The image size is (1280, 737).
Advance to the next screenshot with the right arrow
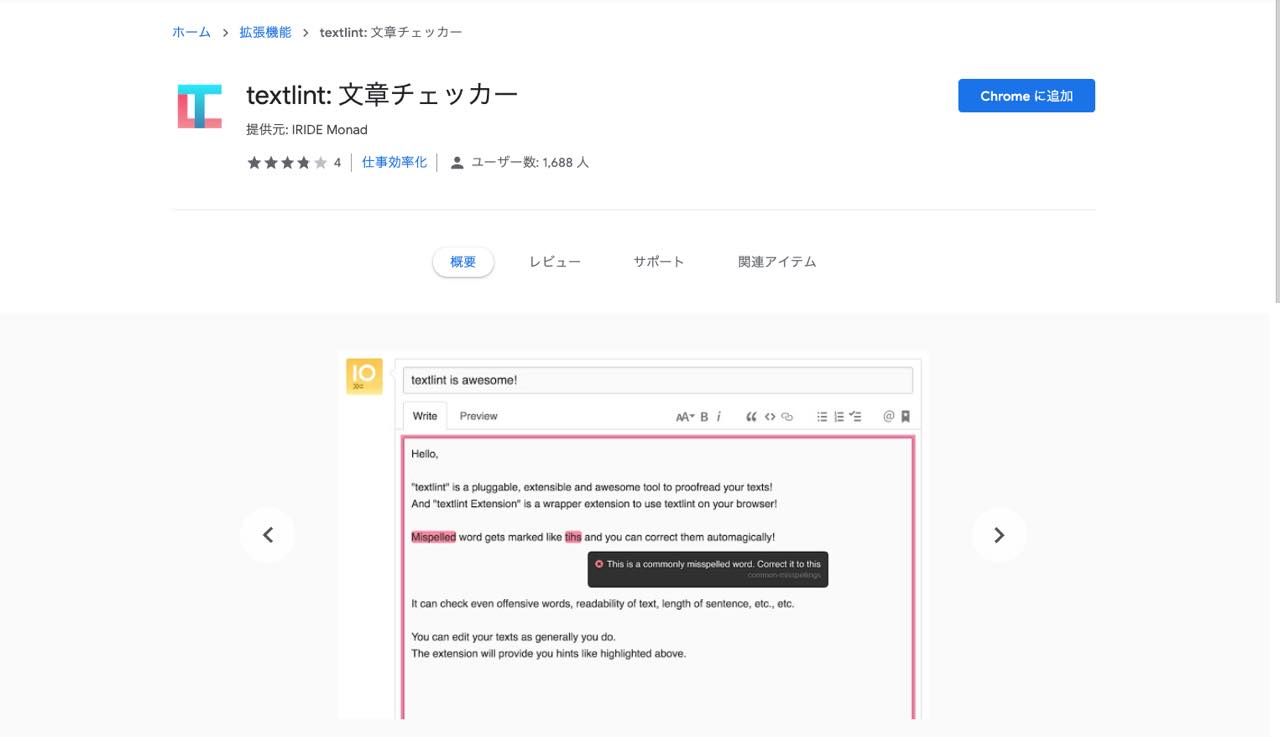pyautogui.click(x=999, y=534)
